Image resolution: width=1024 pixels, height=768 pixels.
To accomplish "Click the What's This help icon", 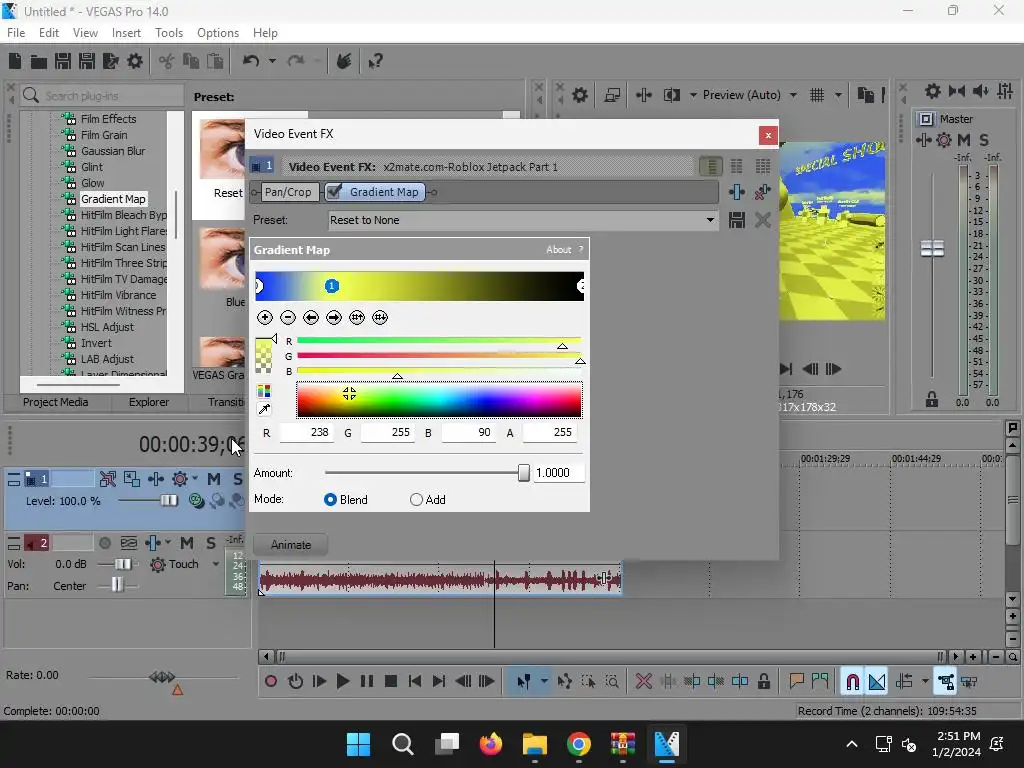I will [x=375, y=61].
